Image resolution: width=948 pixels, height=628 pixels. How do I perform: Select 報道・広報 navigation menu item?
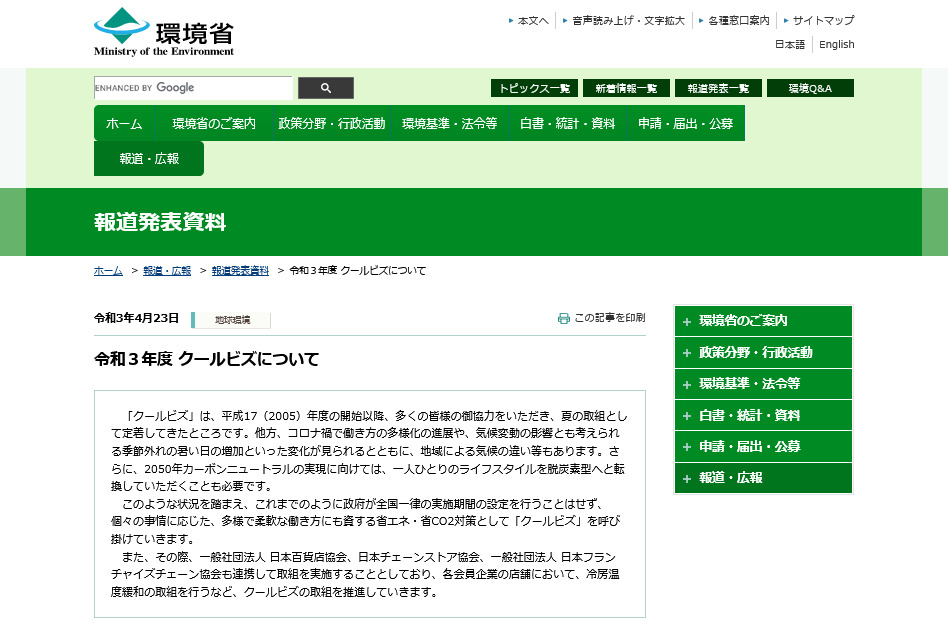(149, 159)
